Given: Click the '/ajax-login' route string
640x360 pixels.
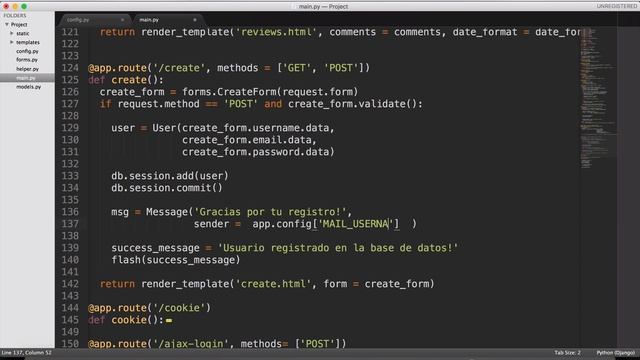Looking at the screenshot, I should (191, 344).
